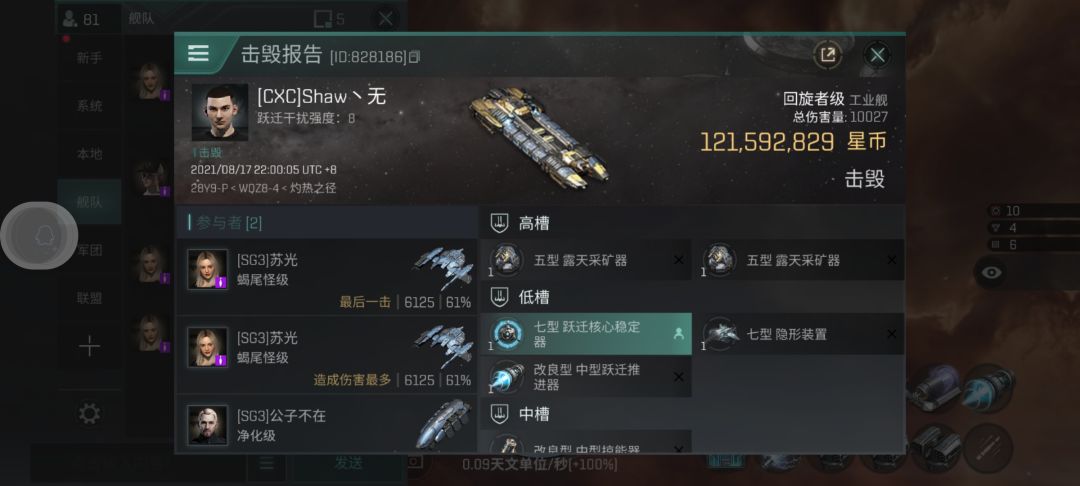Select the cloaking device module icon

coord(720,335)
